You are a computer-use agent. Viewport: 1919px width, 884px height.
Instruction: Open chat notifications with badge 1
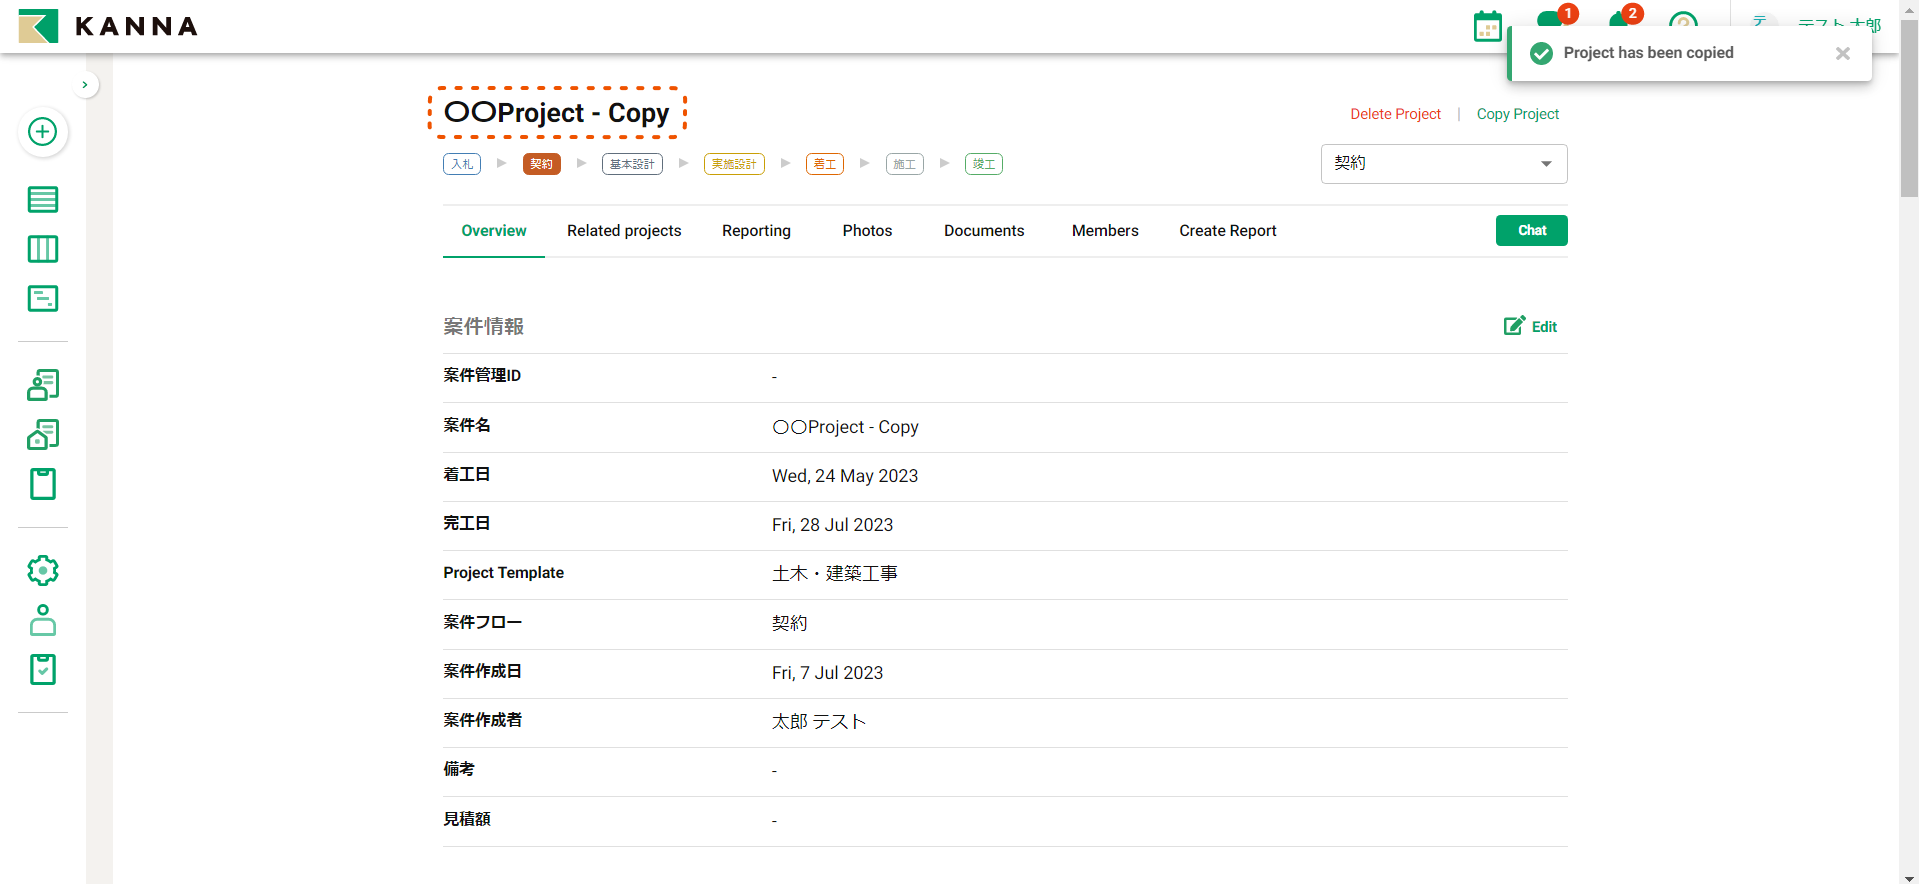[1549, 22]
